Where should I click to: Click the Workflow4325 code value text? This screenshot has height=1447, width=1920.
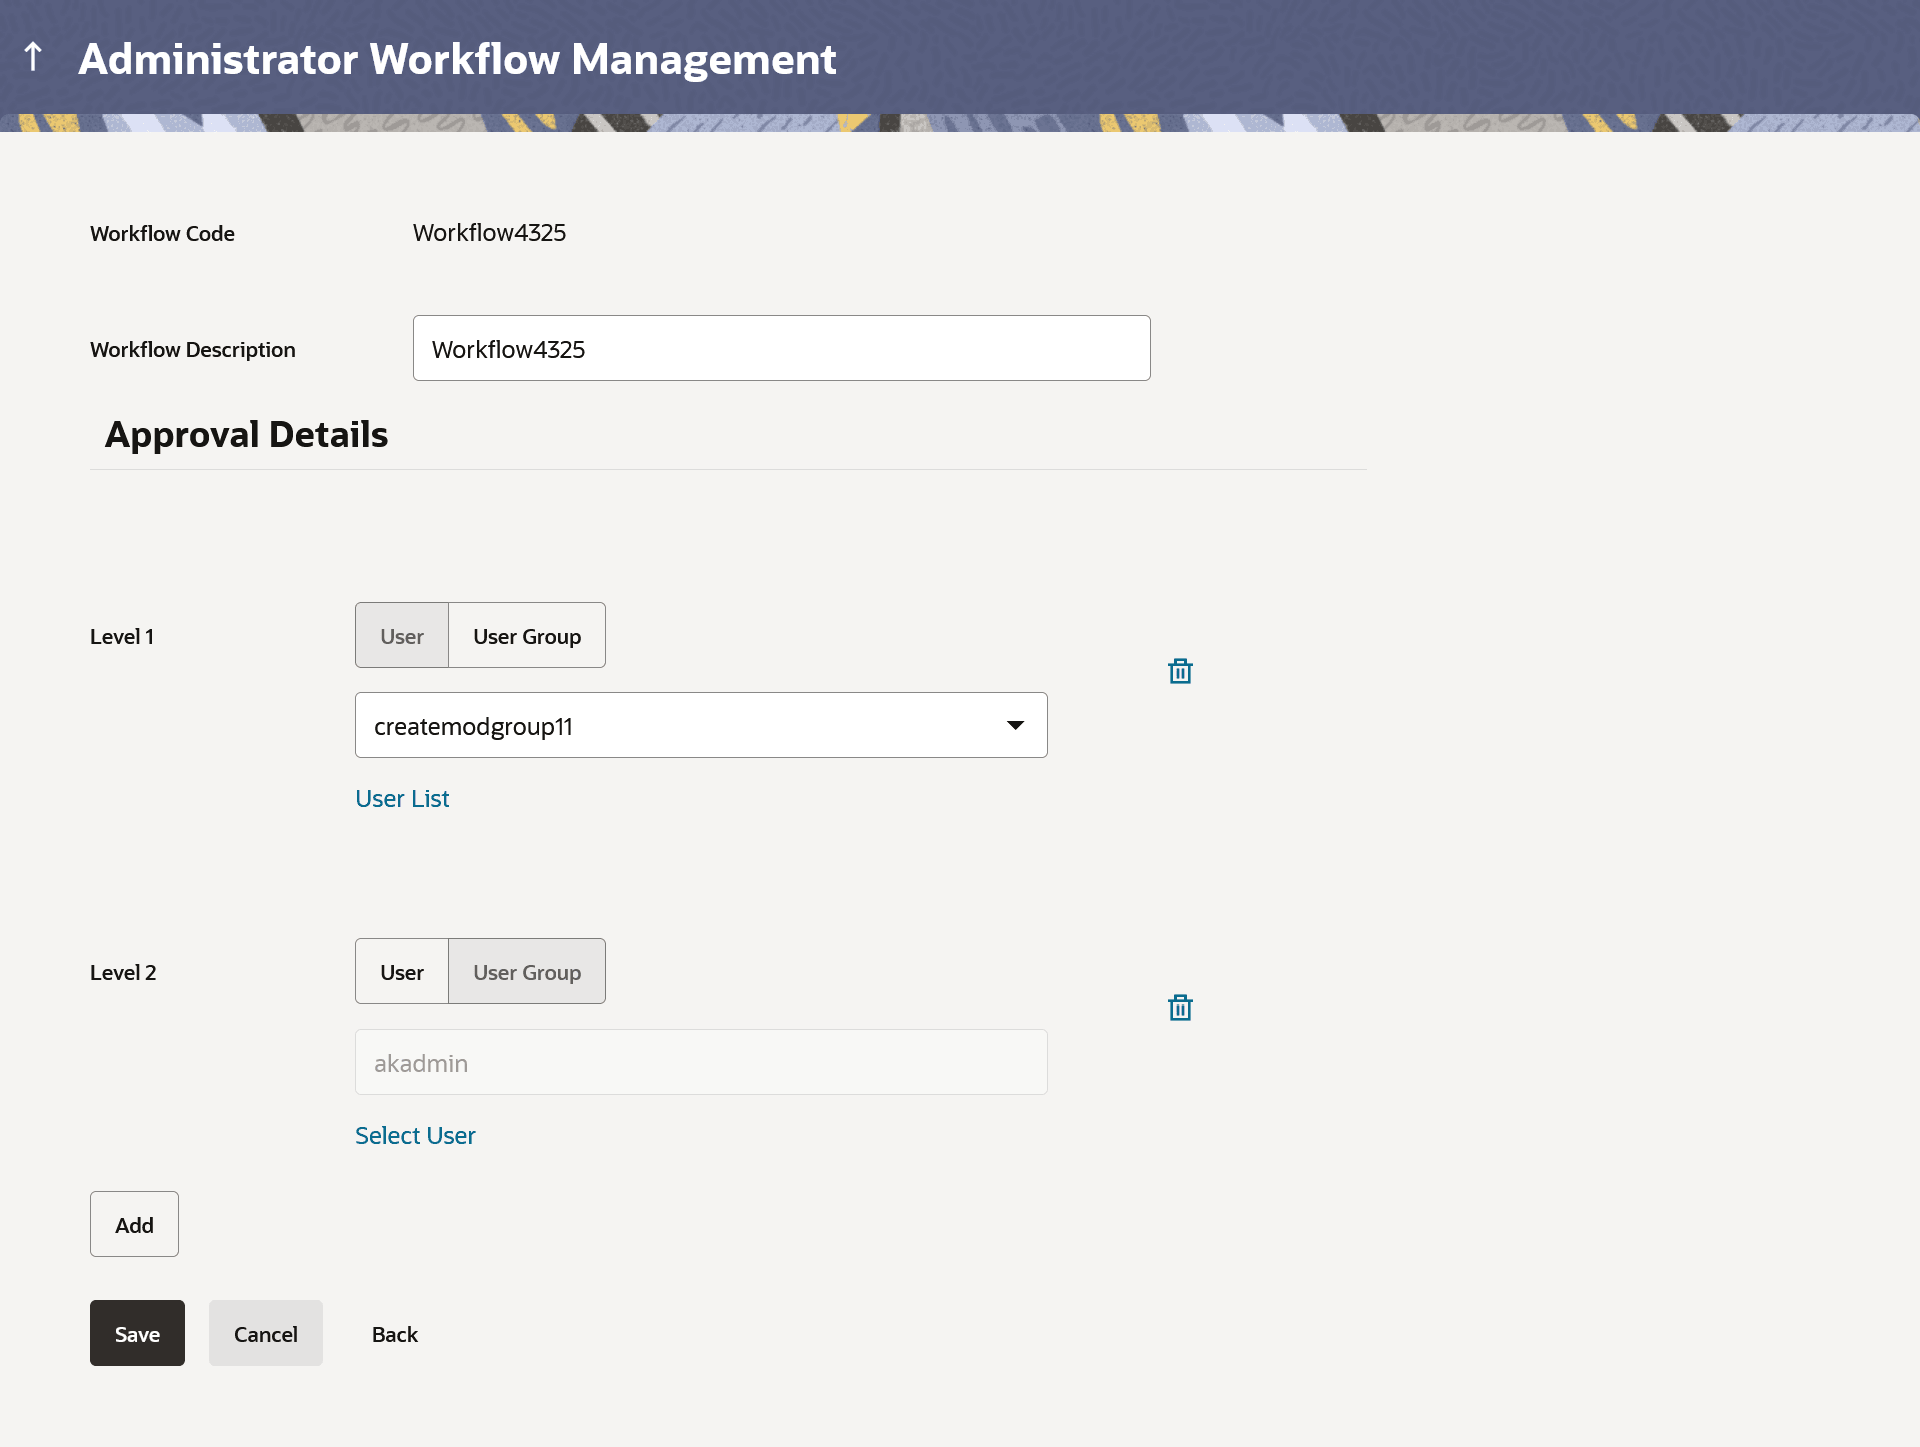[x=489, y=233]
